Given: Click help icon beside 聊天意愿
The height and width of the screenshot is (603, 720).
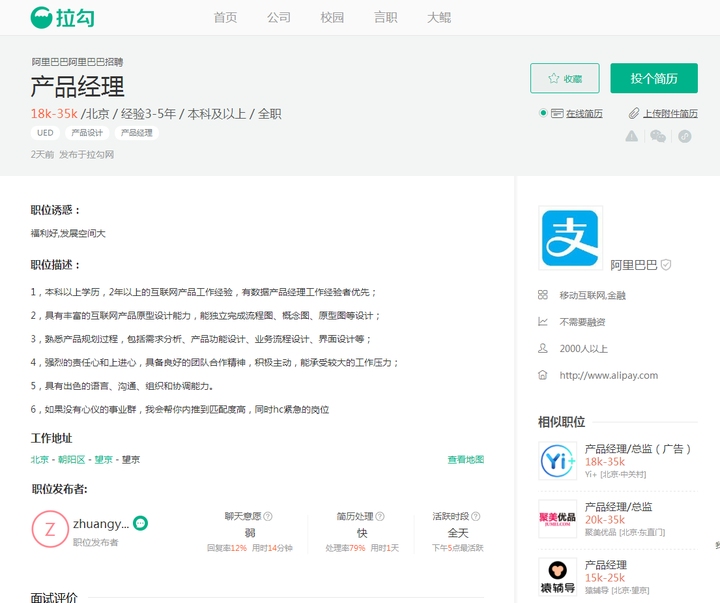Looking at the screenshot, I should (x=268, y=516).
